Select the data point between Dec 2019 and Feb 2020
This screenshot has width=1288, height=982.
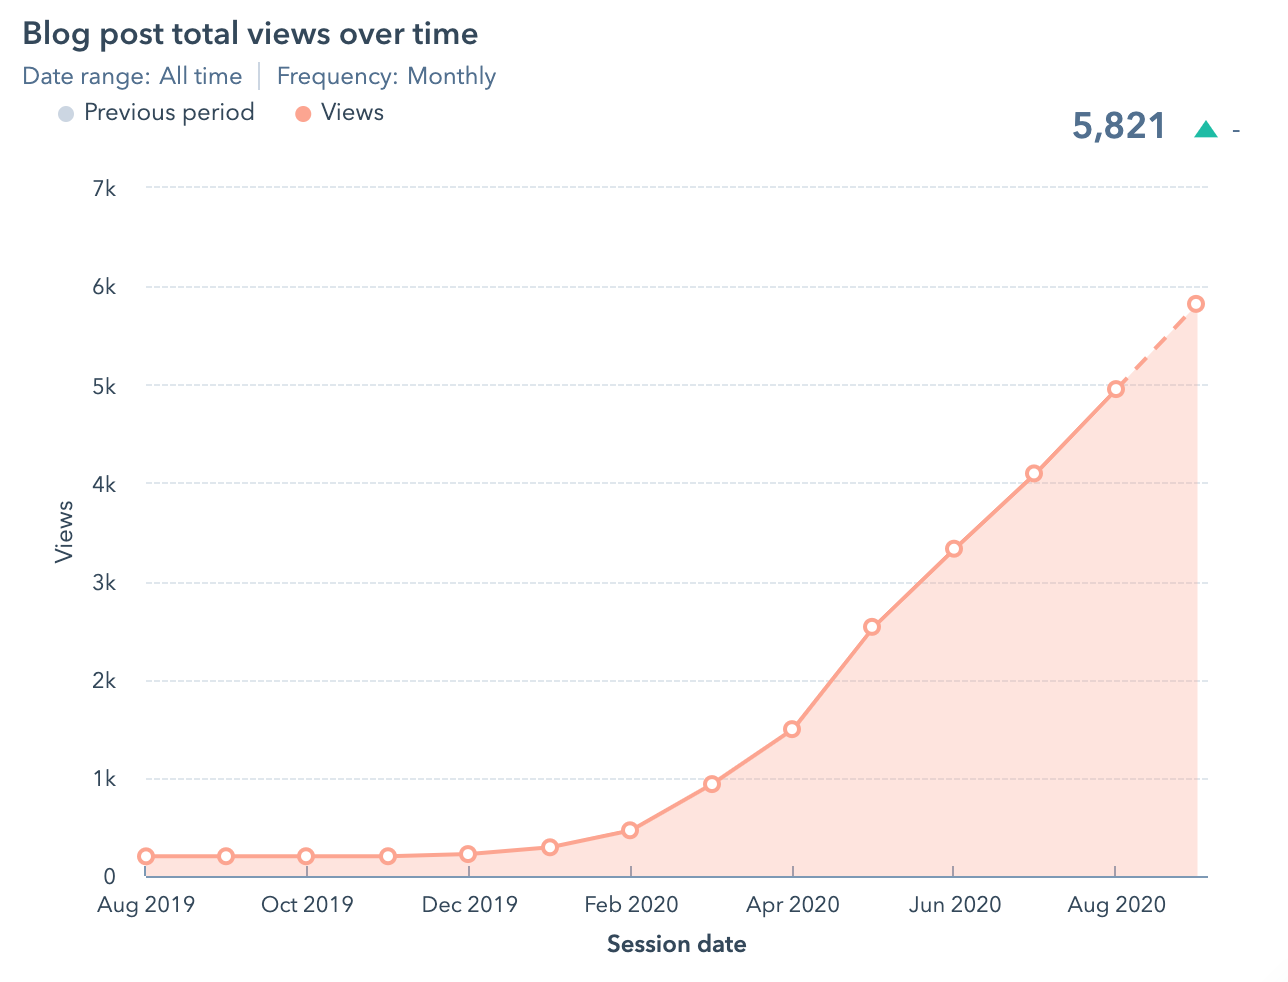pos(550,847)
